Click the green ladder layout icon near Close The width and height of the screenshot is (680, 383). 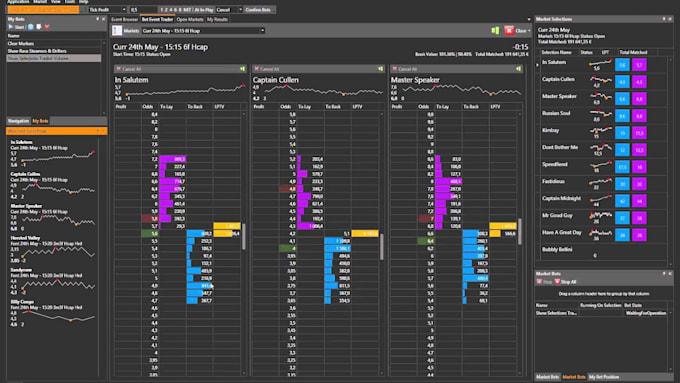[x=495, y=30]
